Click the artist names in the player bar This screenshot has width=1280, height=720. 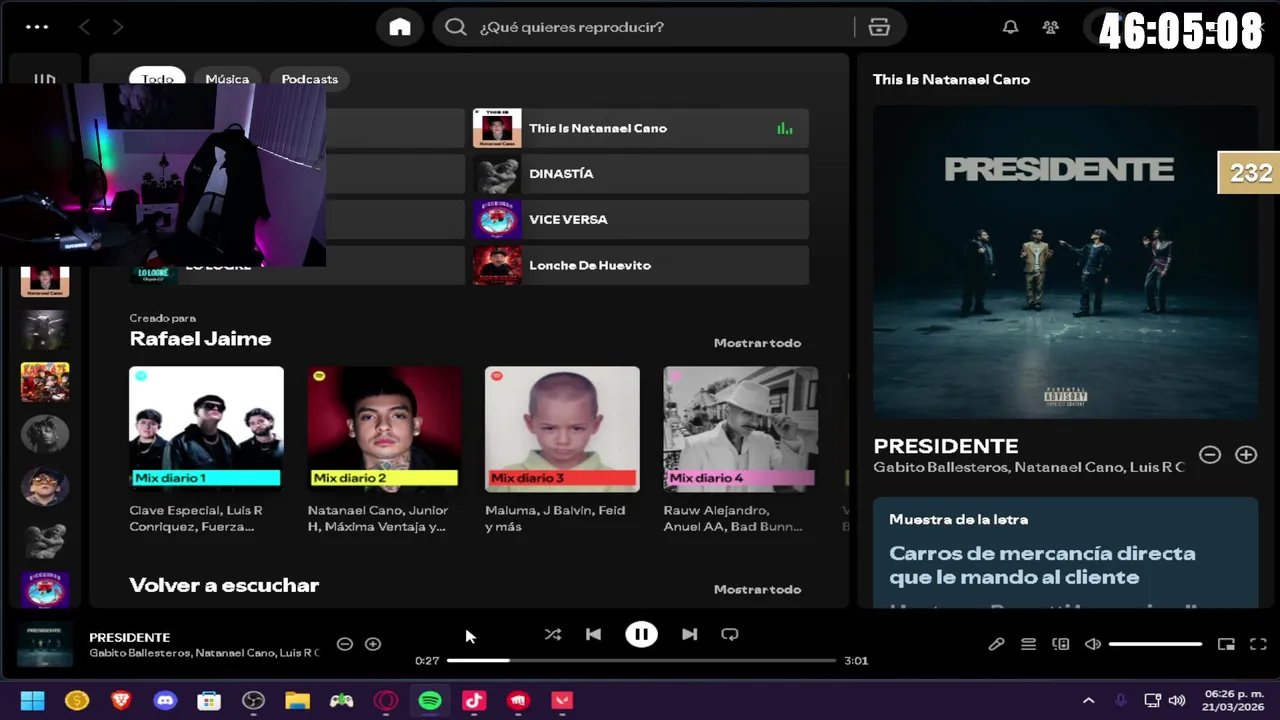(204, 653)
